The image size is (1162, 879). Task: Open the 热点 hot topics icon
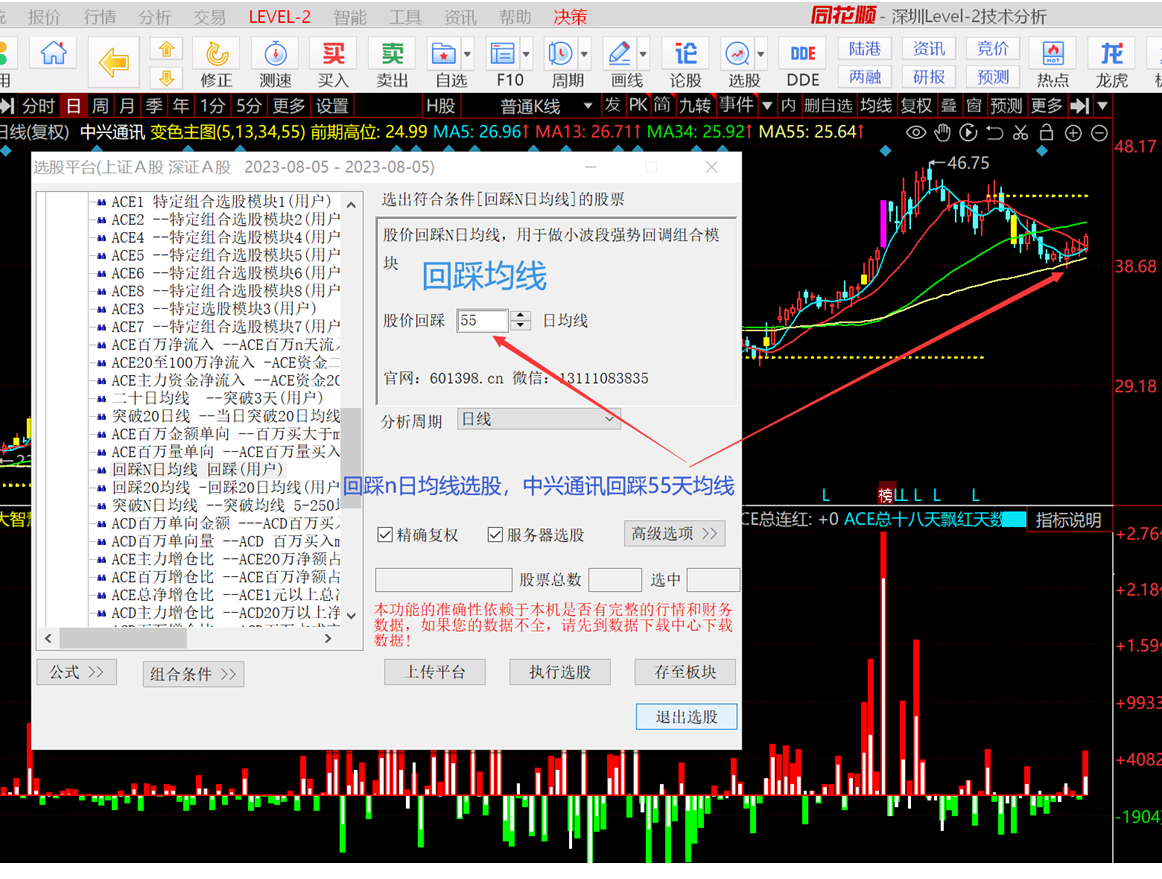click(1053, 63)
